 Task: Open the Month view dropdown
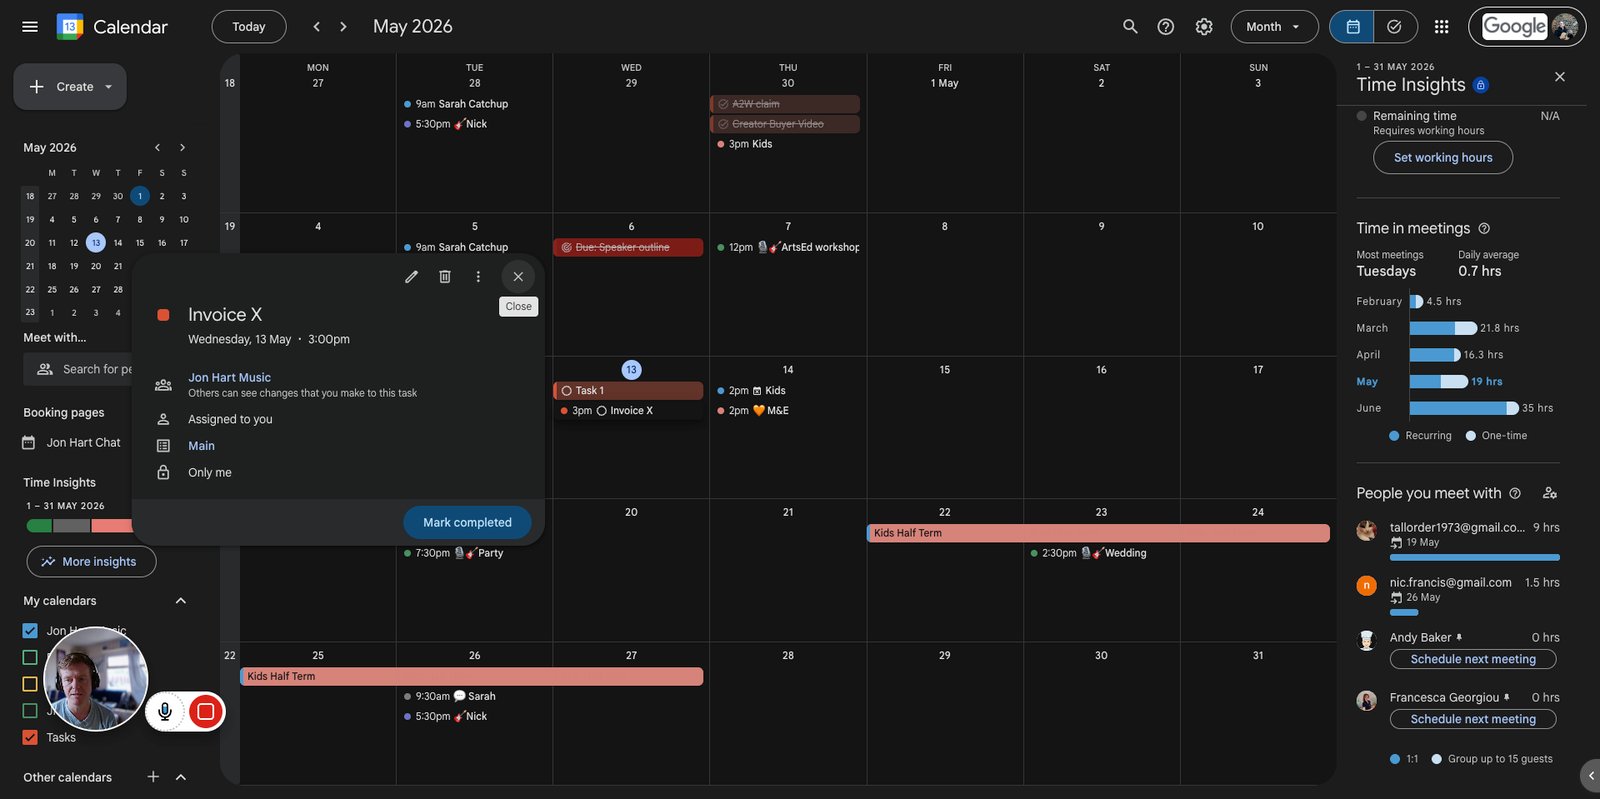tap(1273, 27)
